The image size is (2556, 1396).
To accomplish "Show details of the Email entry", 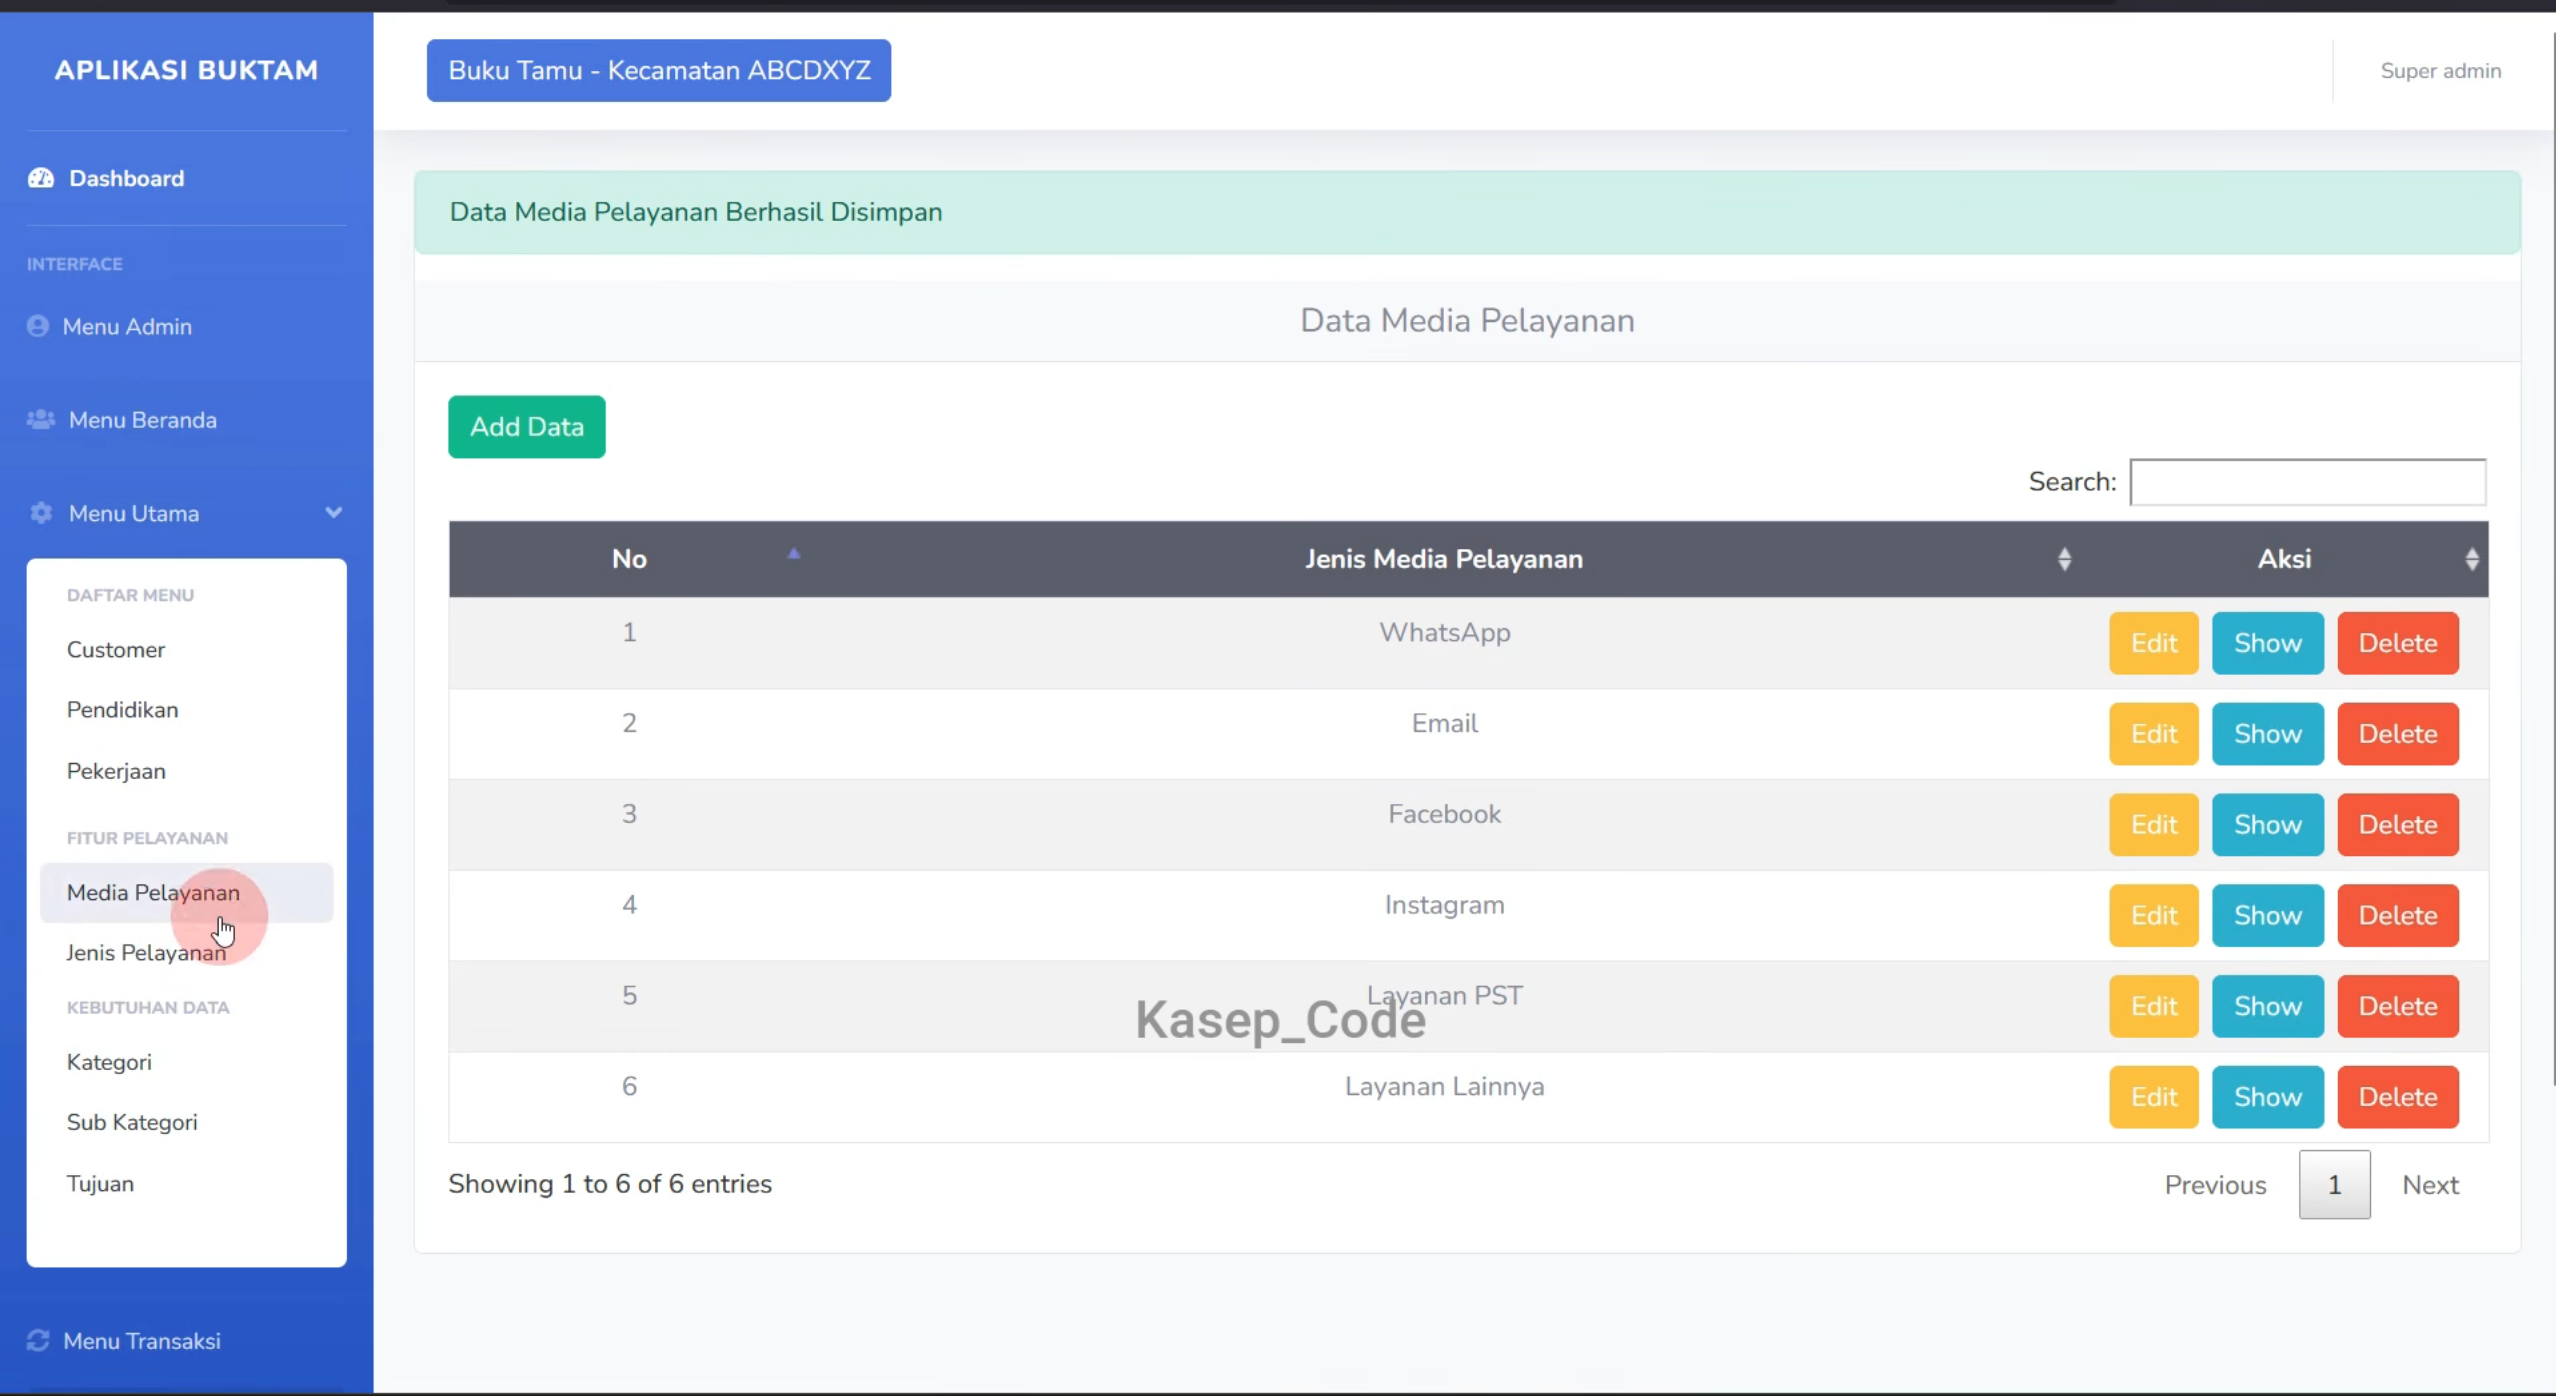I will (x=2268, y=734).
